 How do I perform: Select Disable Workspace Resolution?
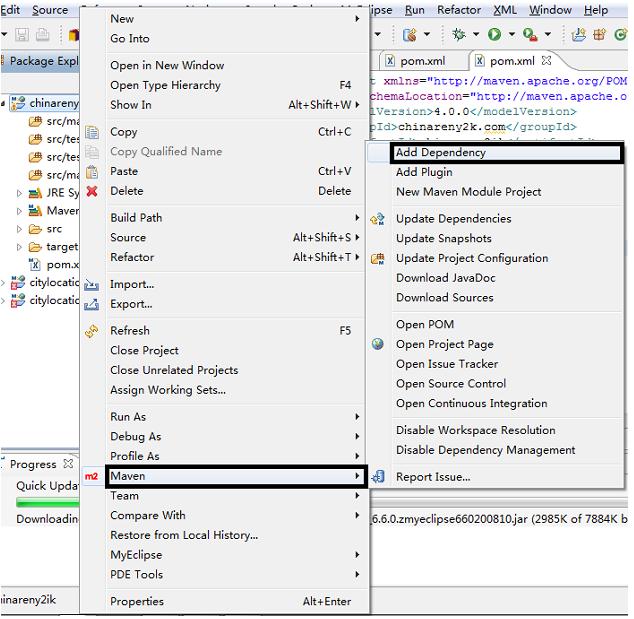(495, 431)
